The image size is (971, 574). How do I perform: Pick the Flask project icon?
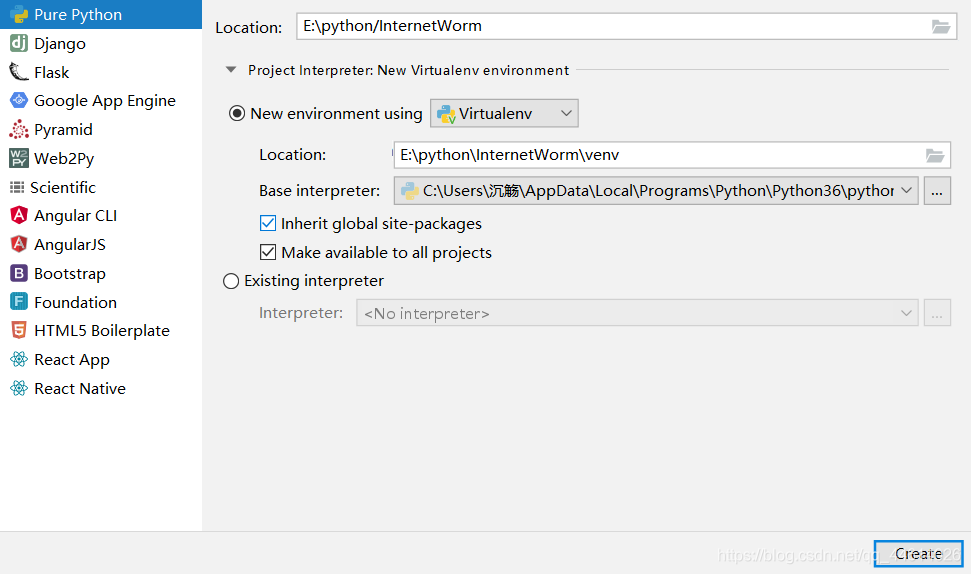point(19,72)
